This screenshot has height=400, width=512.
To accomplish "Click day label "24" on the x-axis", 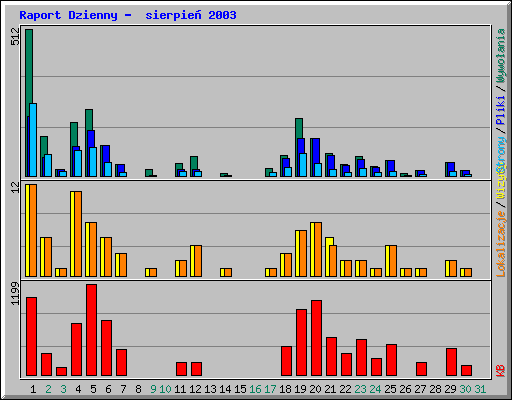I will coord(375,389).
